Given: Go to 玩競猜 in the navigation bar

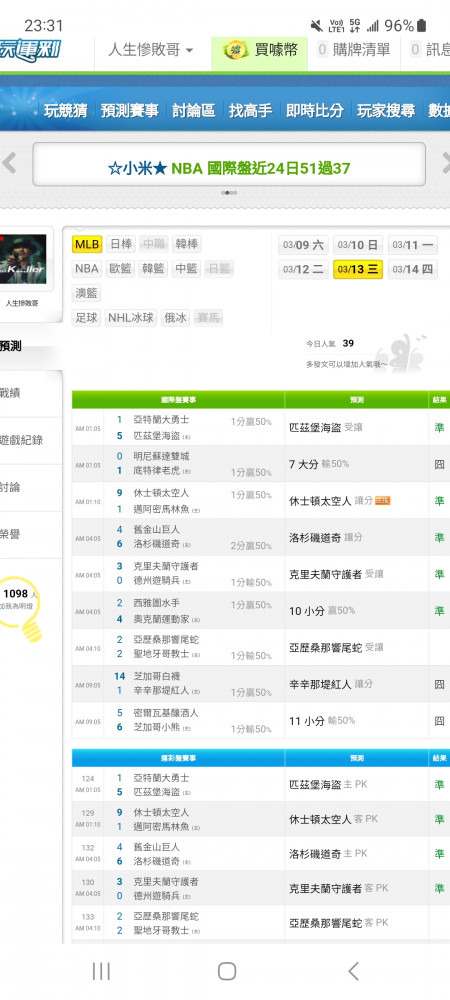Looking at the screenshot, I should [66, 110].
